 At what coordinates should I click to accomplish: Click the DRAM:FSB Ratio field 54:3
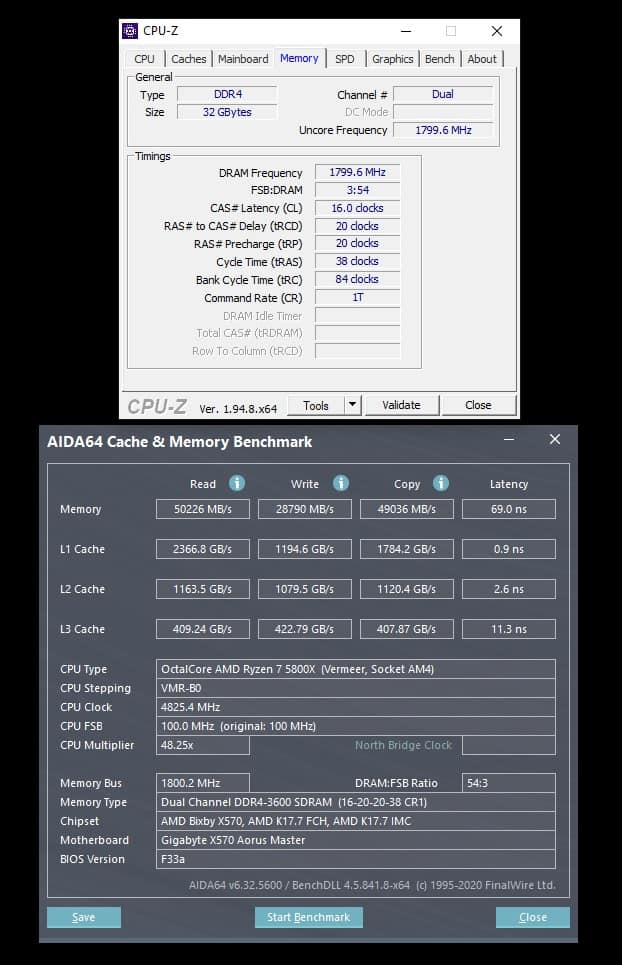[509, 783]
